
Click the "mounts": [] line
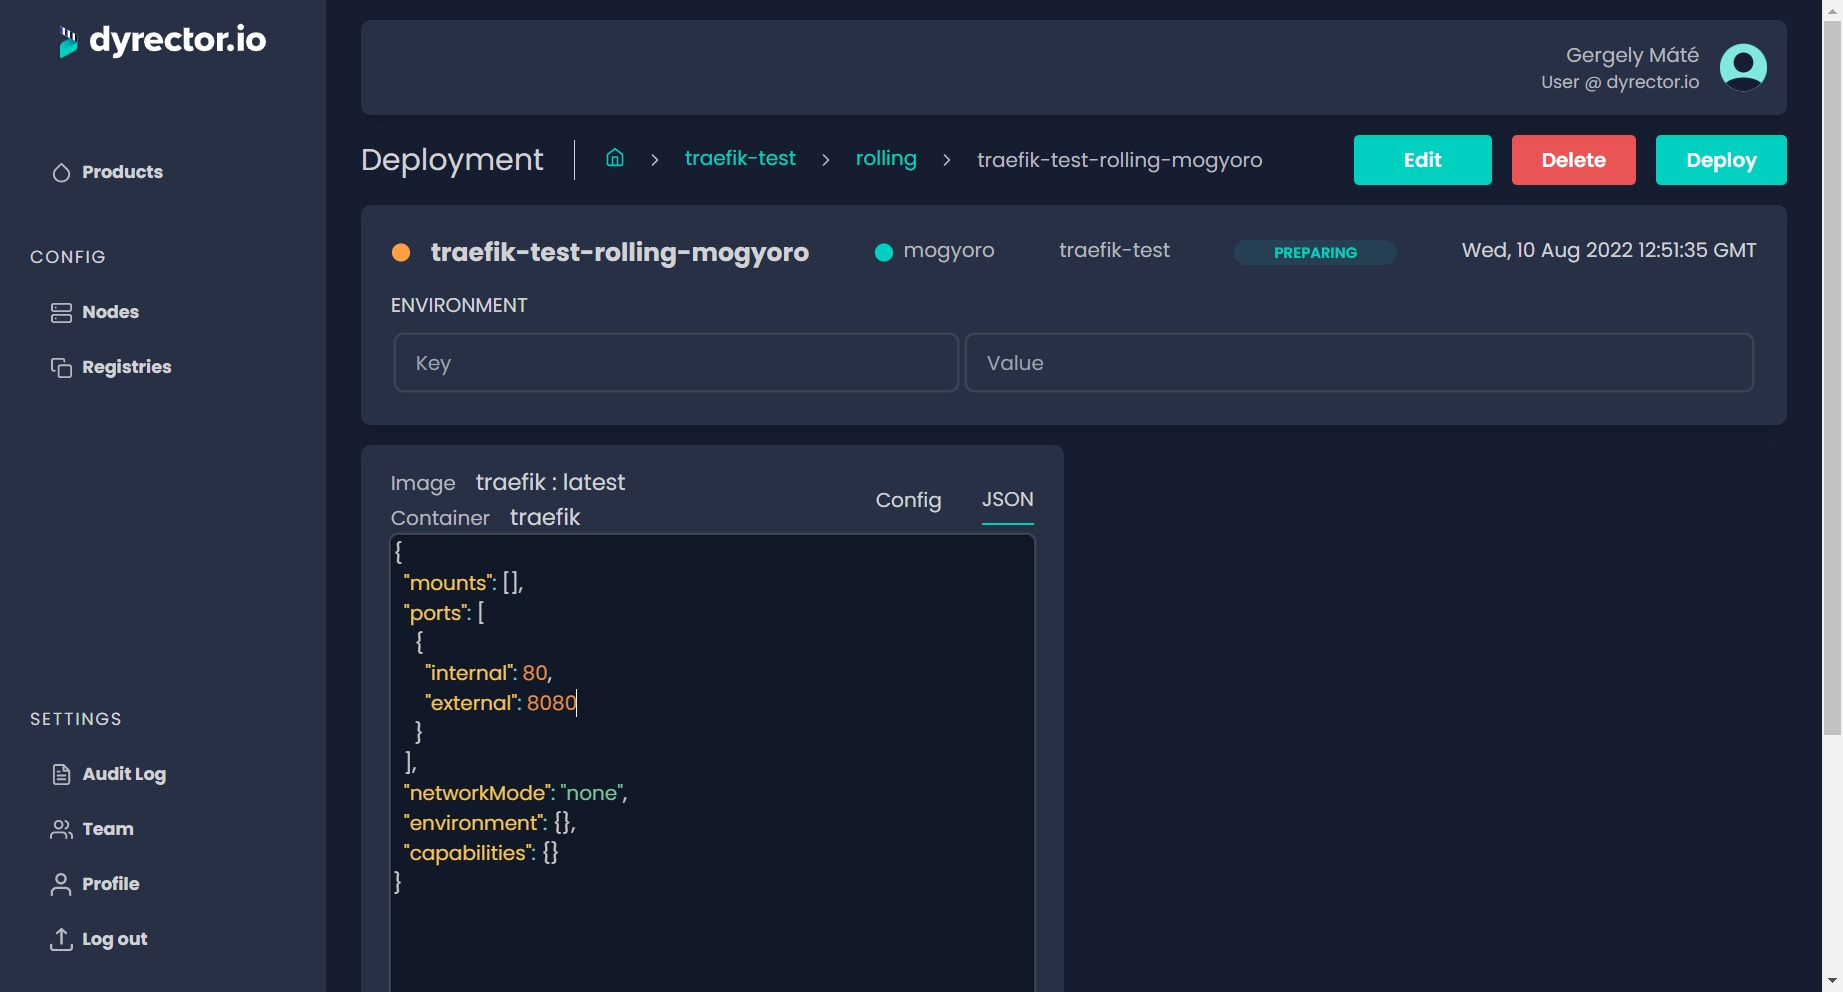(463, 583)
